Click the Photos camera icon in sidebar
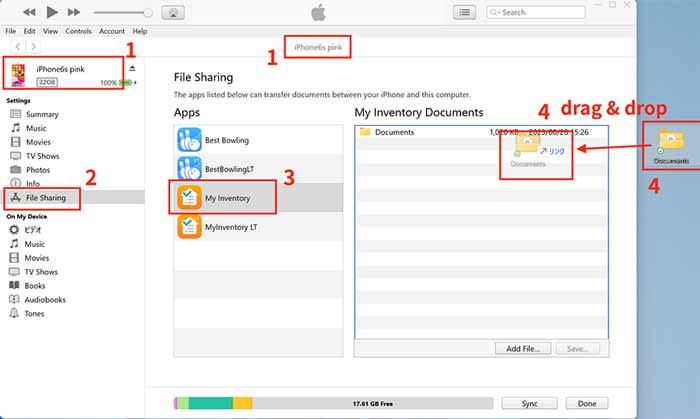The image size is (700, 419). tap(16, 170)
